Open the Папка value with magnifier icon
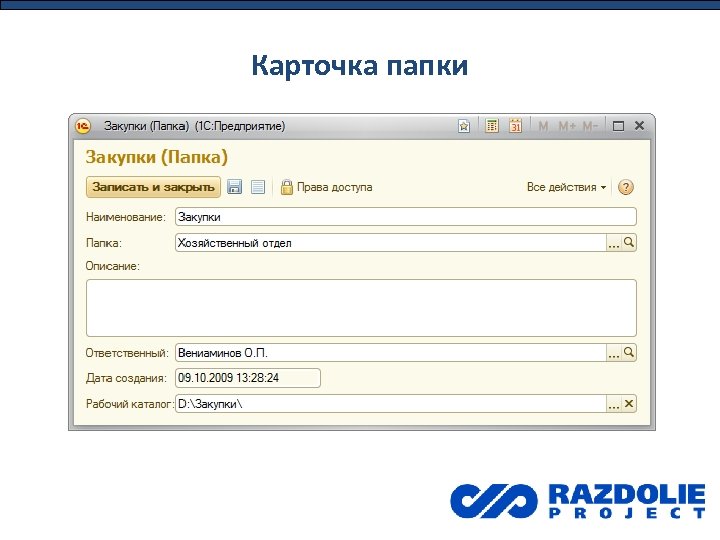Viewport: 720px width, 540px height. pyautogui.click(x=629, y=242)
